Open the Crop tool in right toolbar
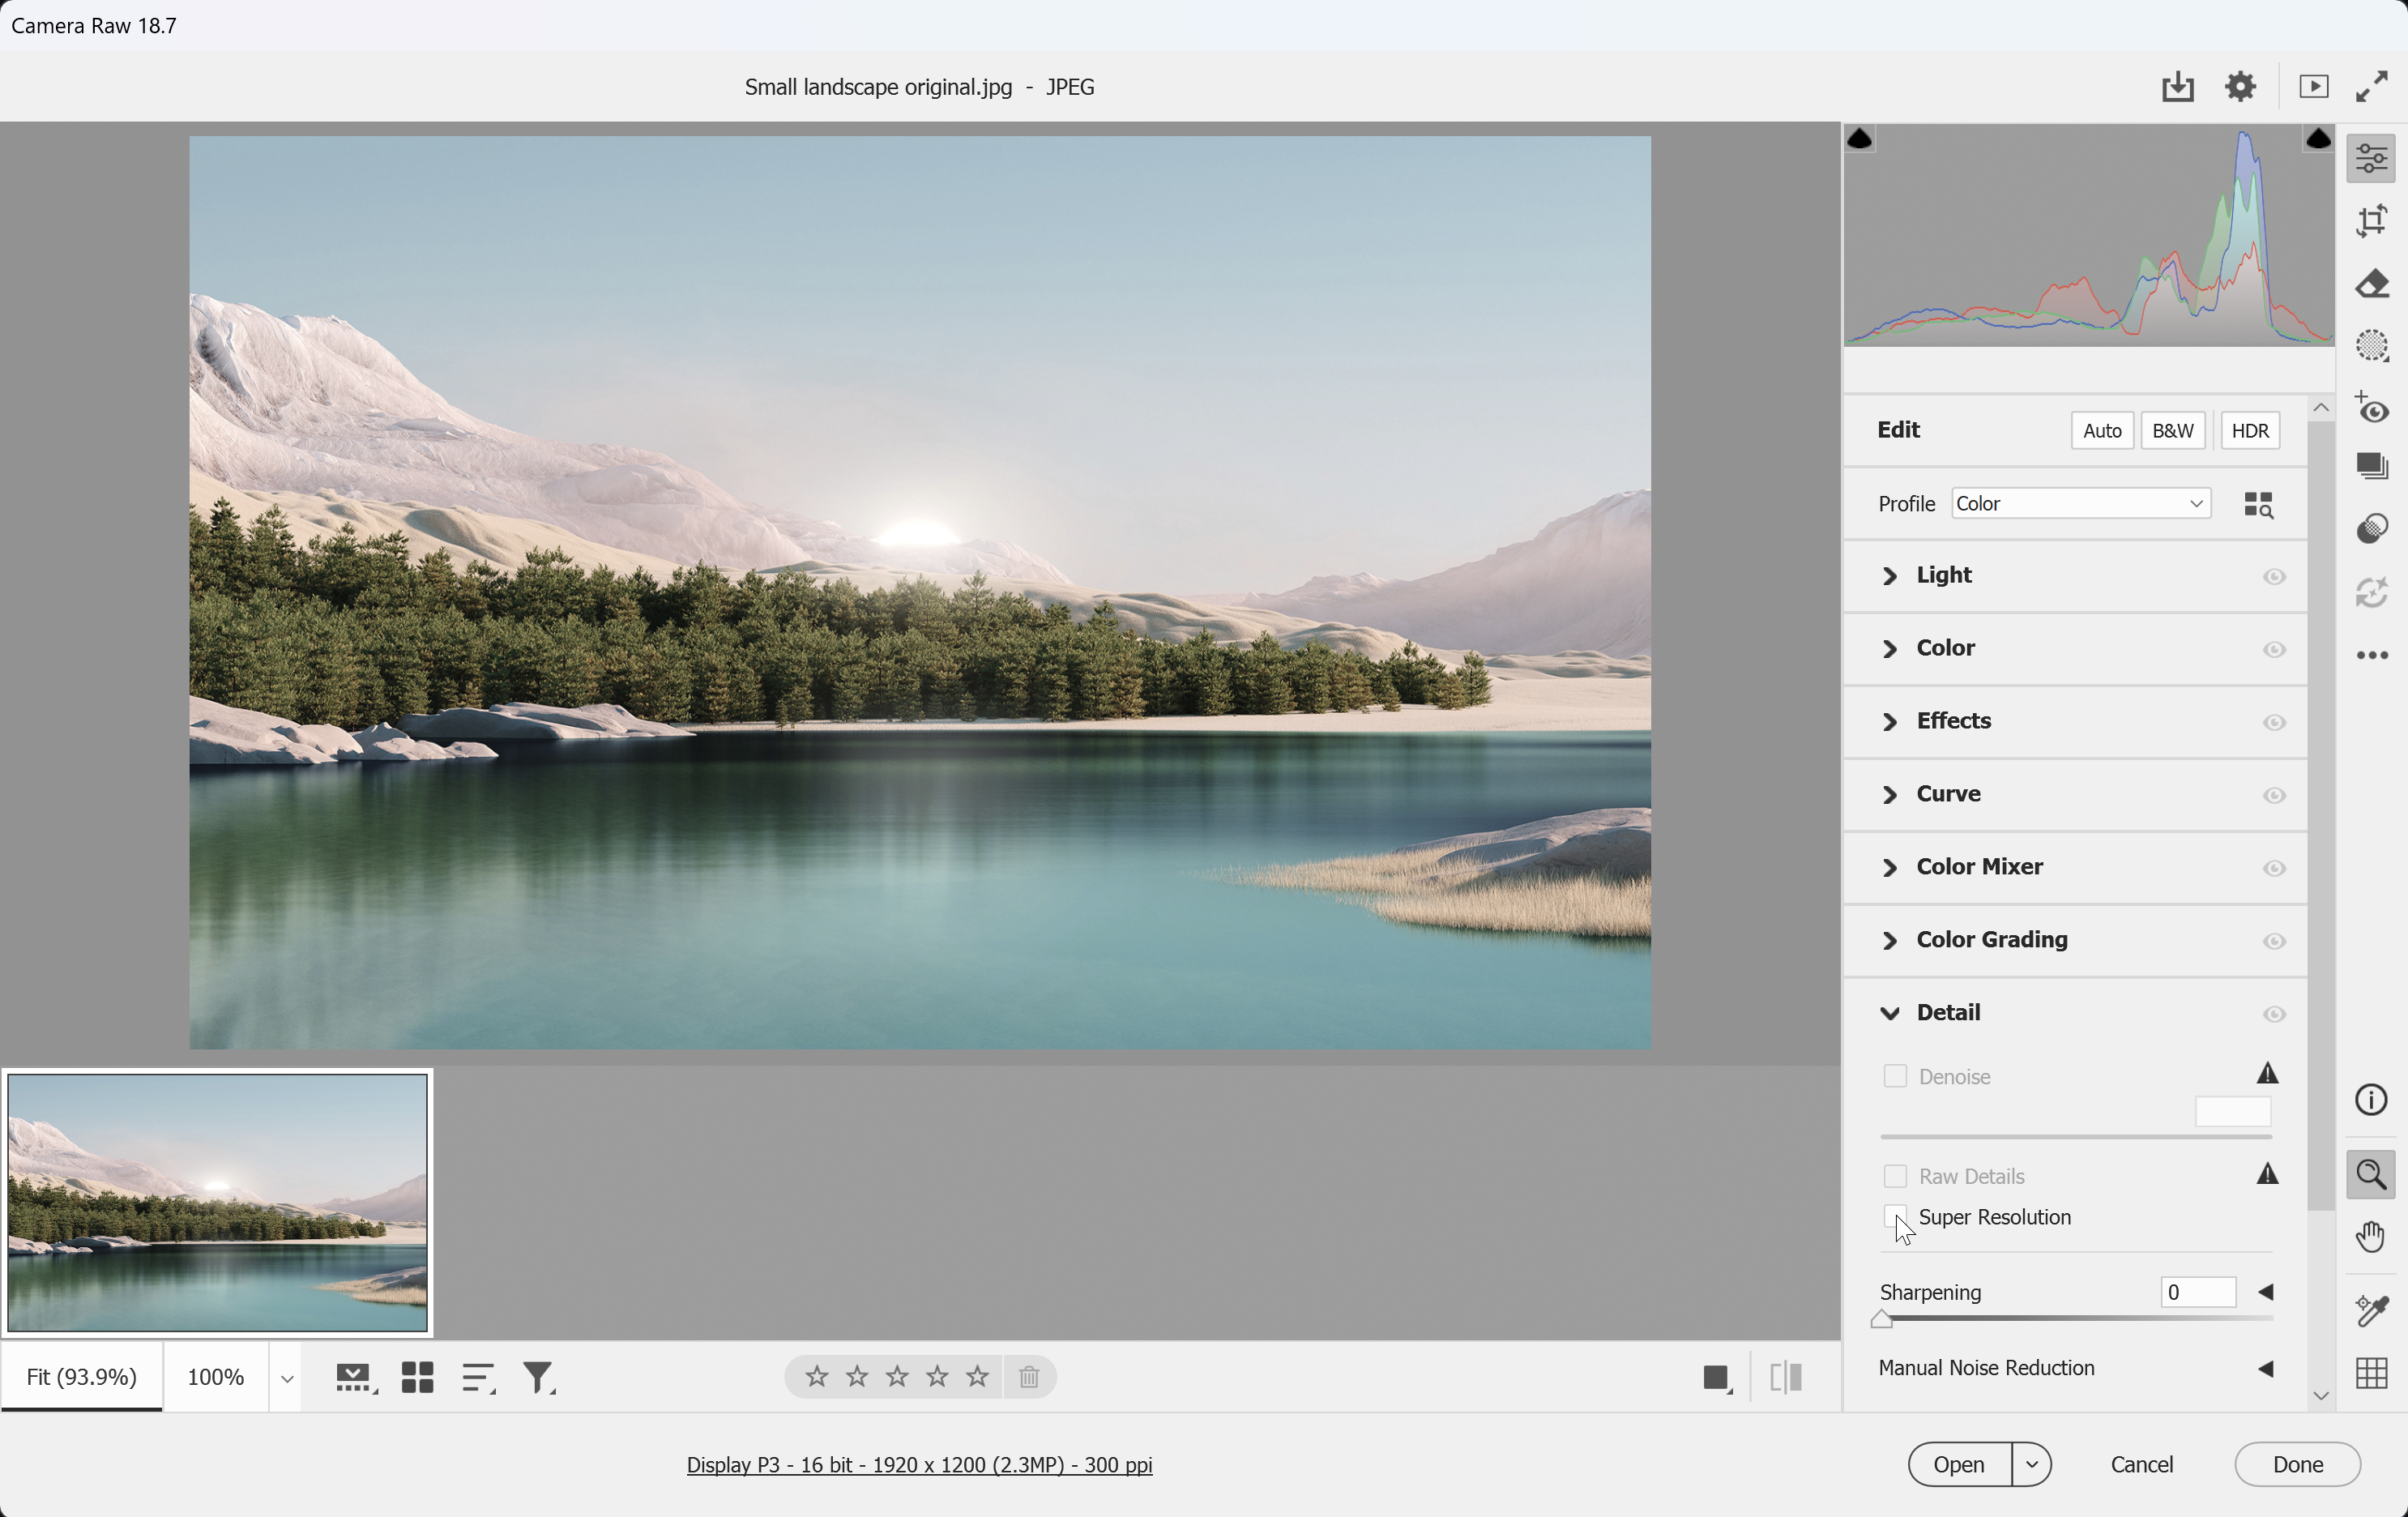This screenshot has width=2408, height=1517. coord(2372,221)
